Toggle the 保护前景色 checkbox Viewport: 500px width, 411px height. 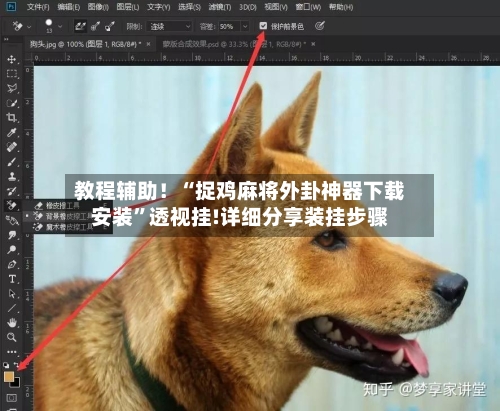tap(263, 26)
